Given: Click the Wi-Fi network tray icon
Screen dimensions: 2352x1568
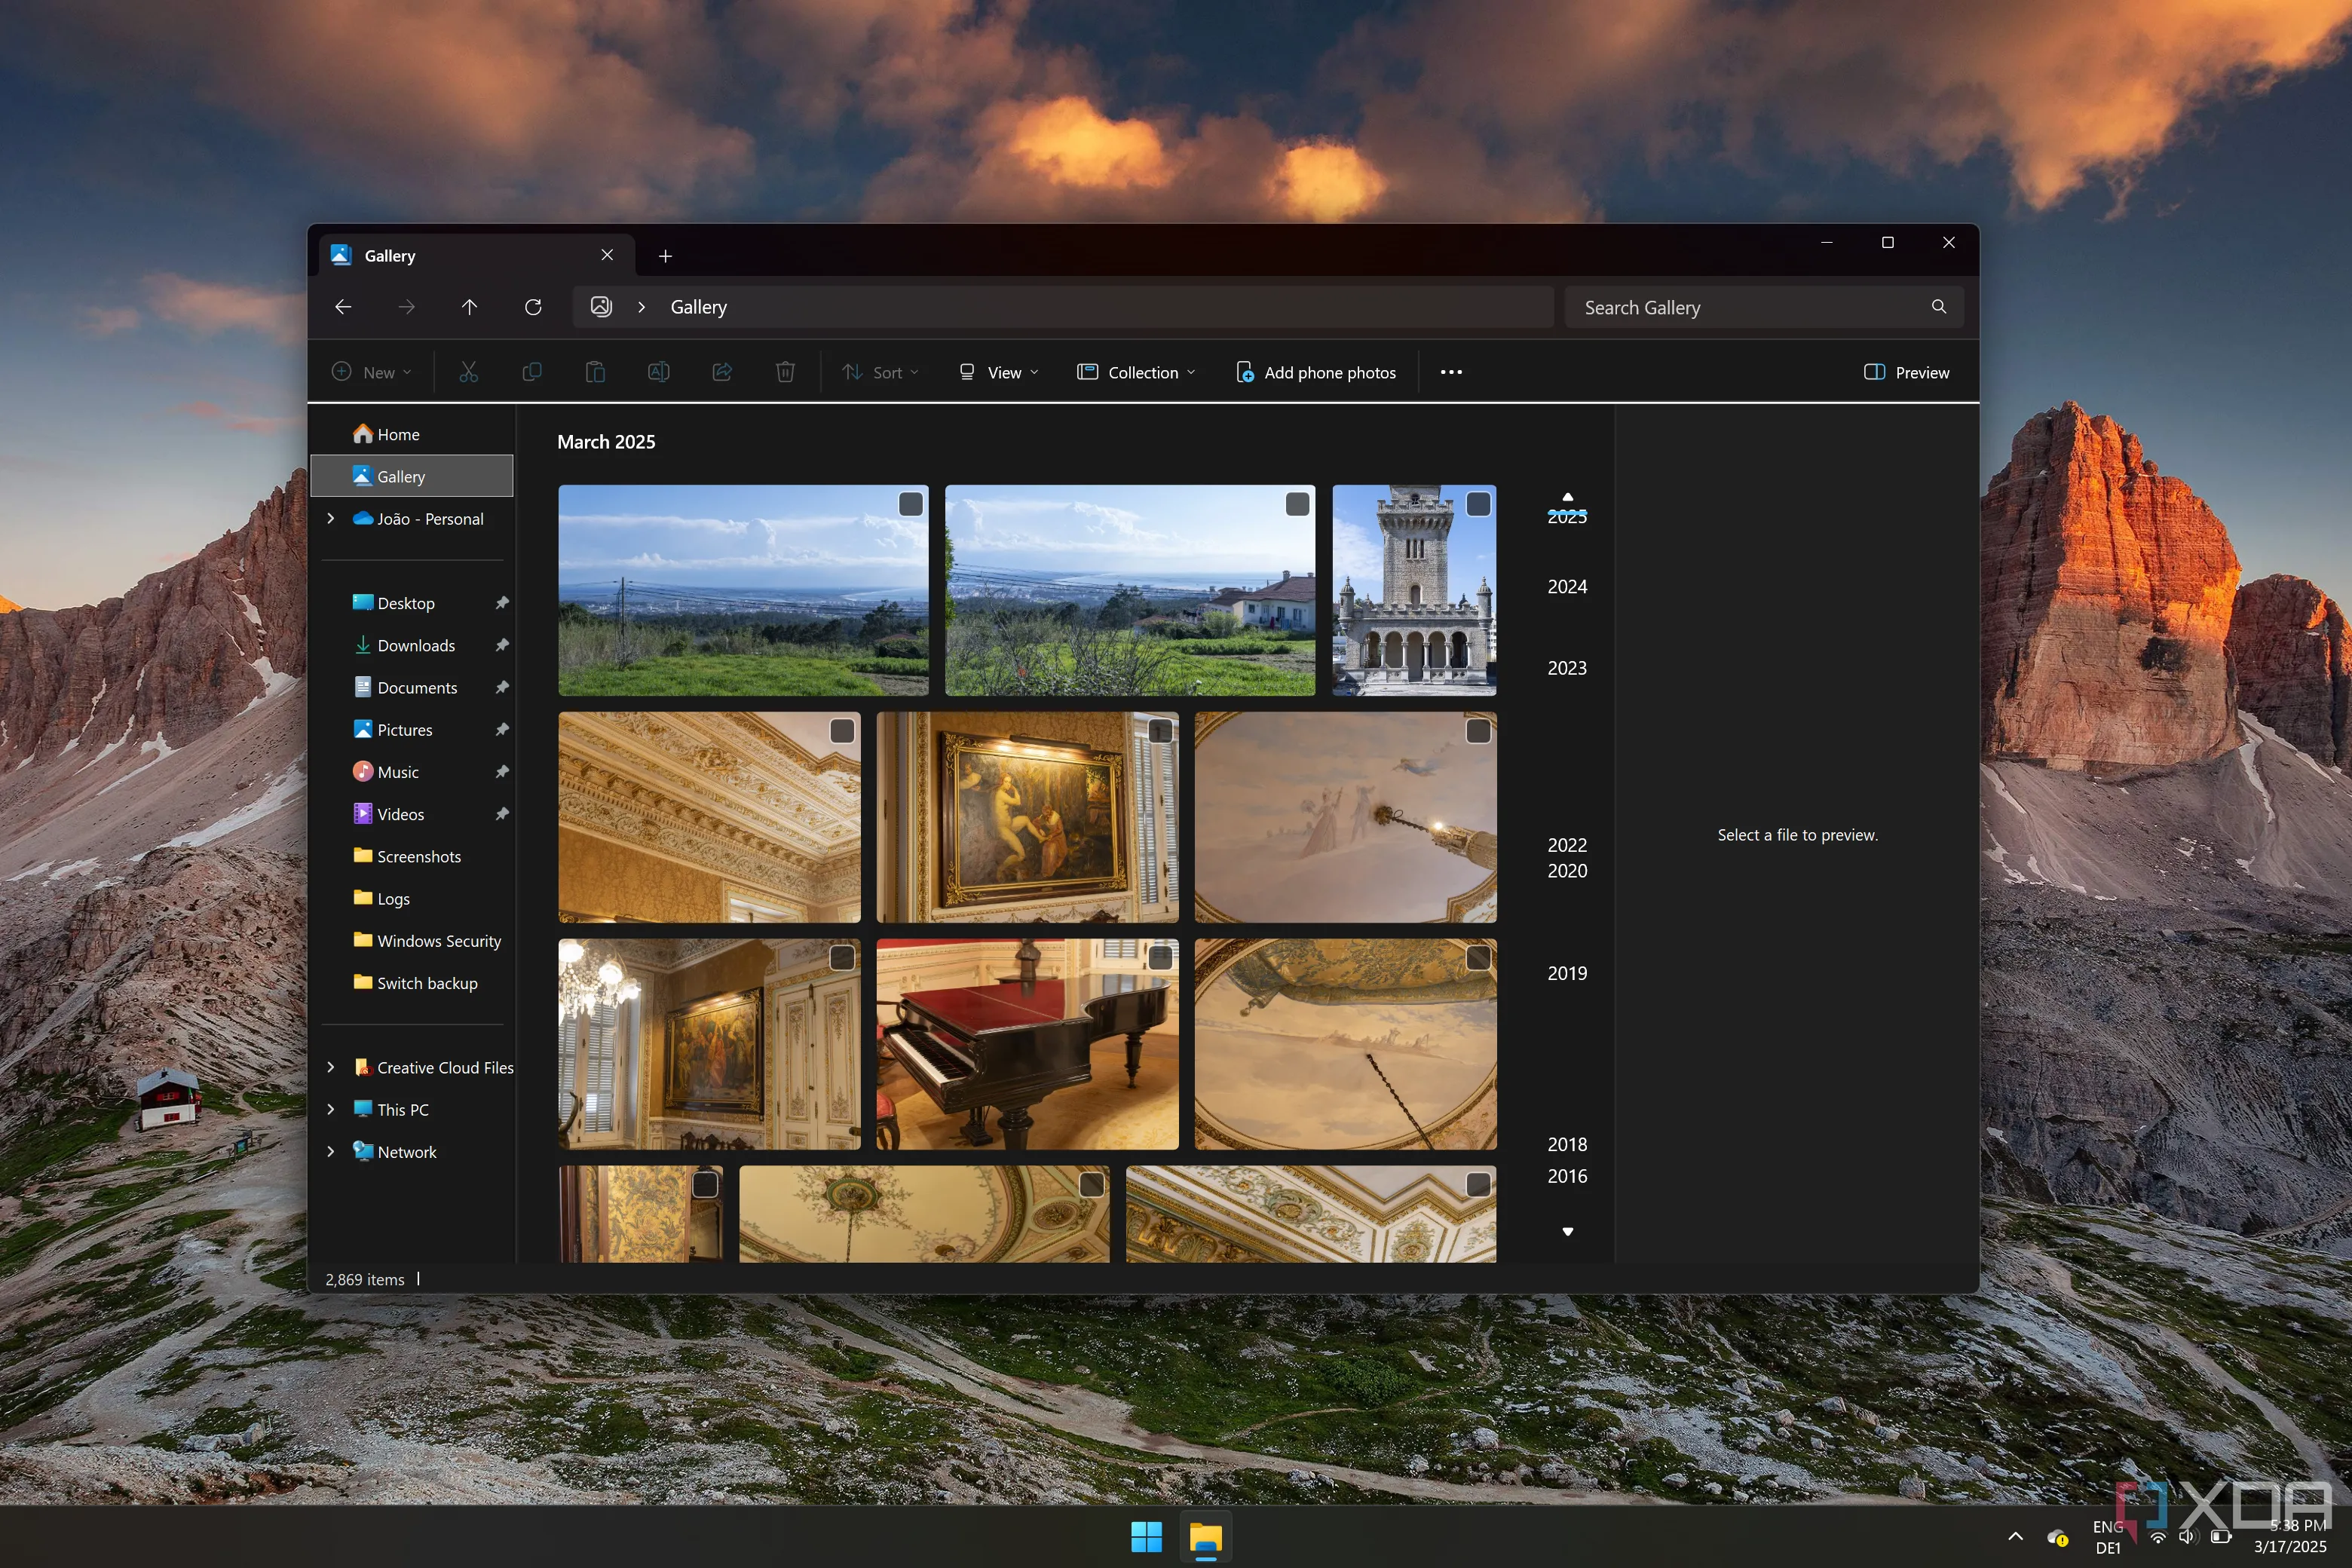Looking at the screenshot, I should coord(2159,1537).
